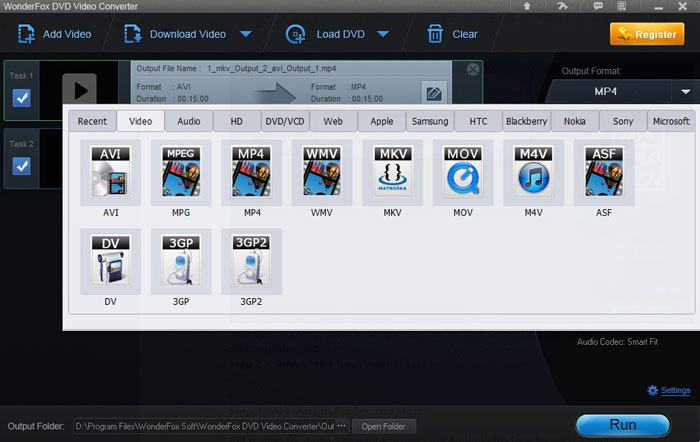Open the DVD/VCD tab
700x442 pixels.
tap(285, 121)
